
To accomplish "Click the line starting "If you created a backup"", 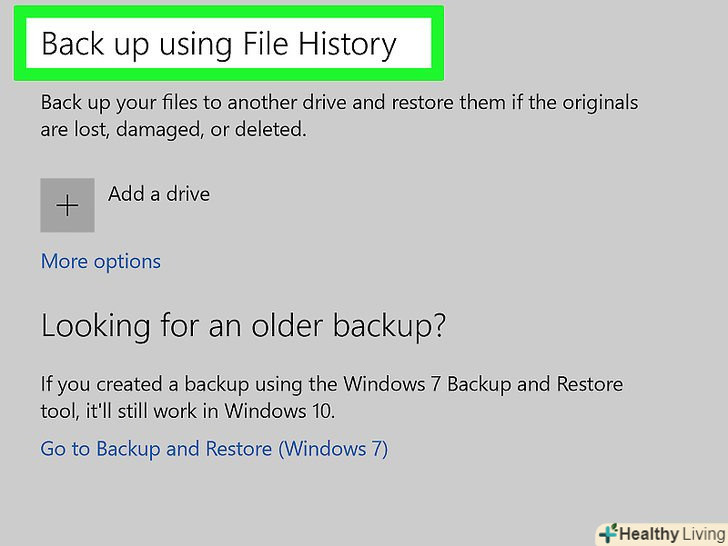I will pos(331,384).
